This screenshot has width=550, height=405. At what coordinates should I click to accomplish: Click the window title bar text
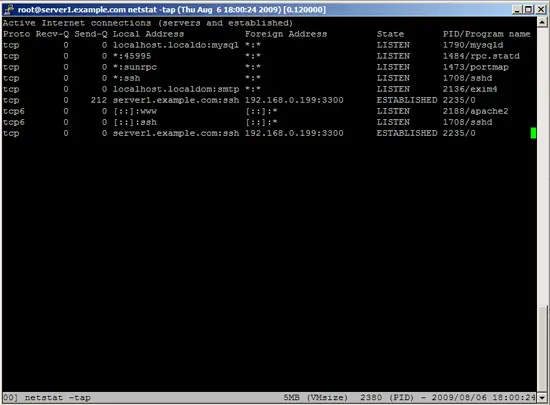(x=172, y=10)
